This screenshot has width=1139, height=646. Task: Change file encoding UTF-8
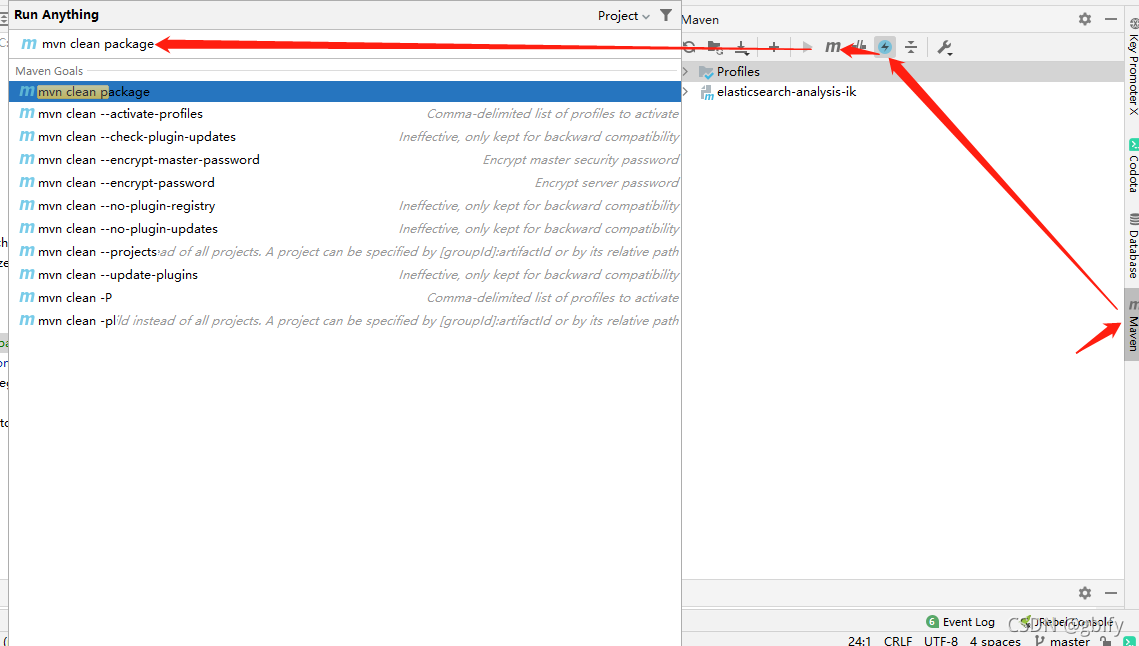click(941, 641)
